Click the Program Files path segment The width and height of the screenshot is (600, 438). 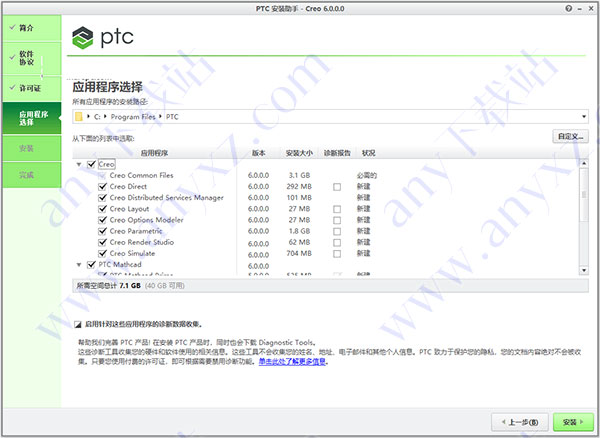pos(133,117)
